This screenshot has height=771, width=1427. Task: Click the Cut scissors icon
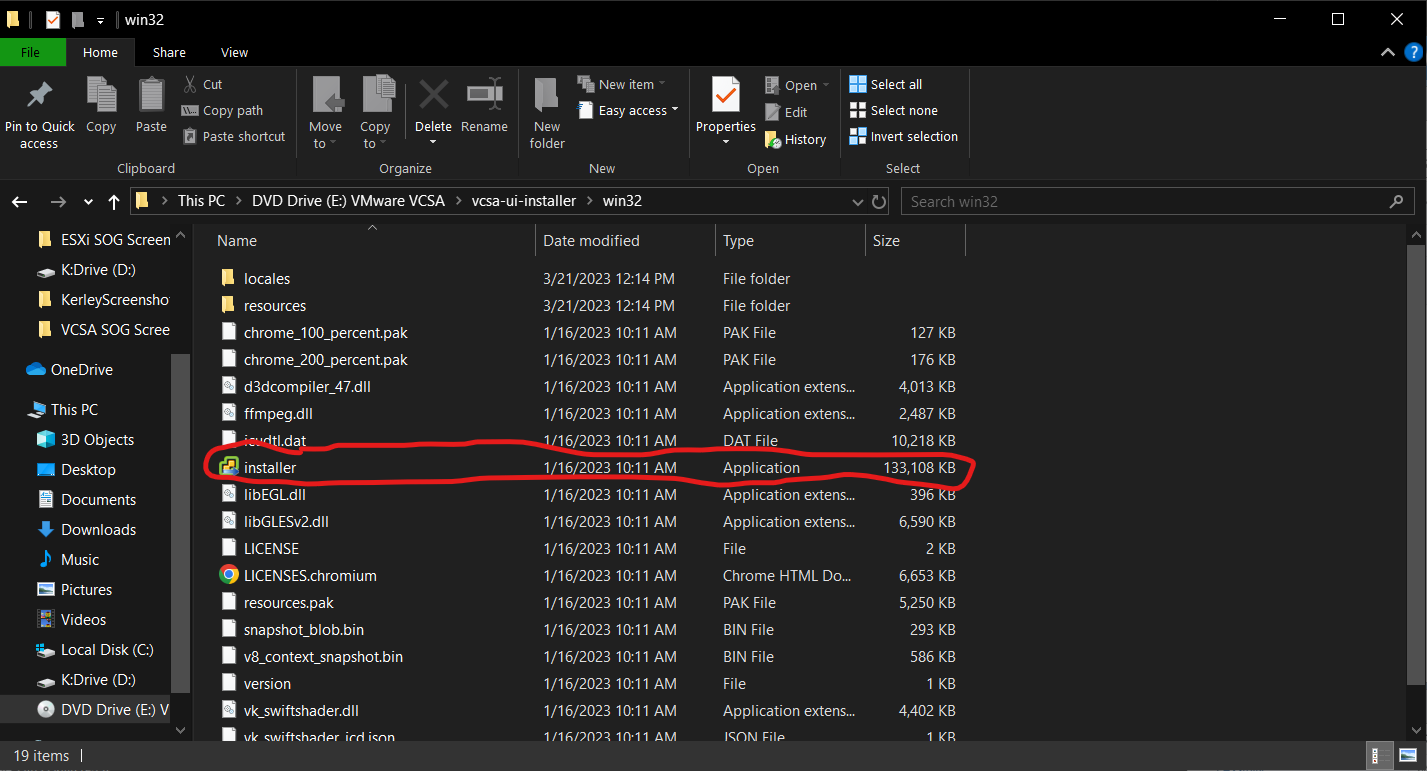190,84
